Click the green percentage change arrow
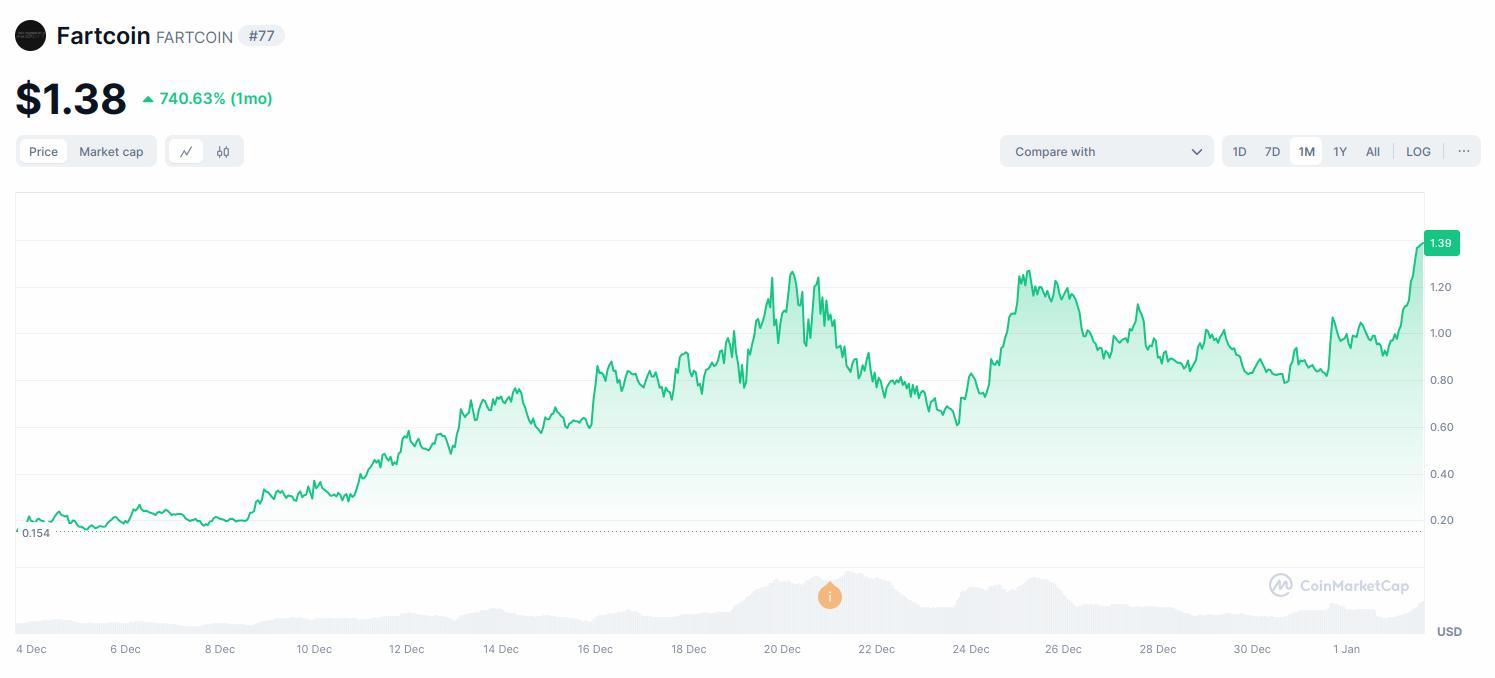Screen dimensions: 1495x678 pyautogui.click(x=148, y=98)
